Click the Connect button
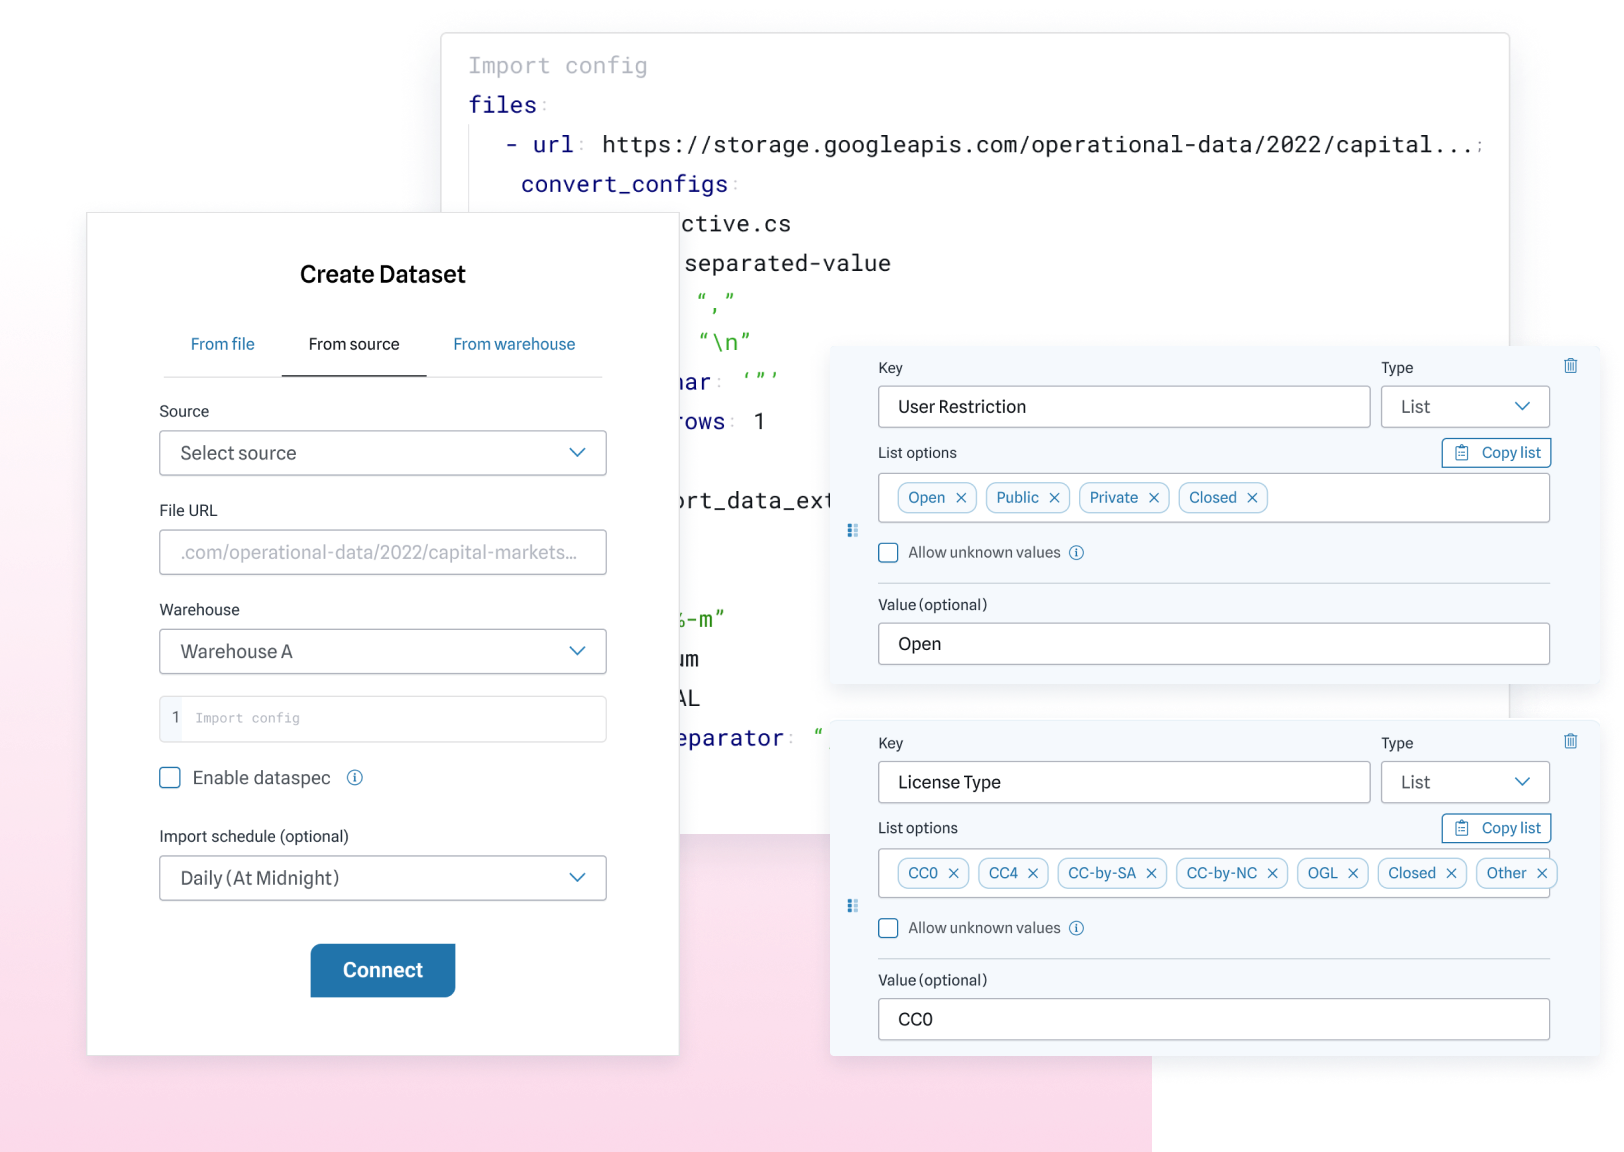Image resolution: width=1624 pixels, height=1152 pixels. (382, 970)
